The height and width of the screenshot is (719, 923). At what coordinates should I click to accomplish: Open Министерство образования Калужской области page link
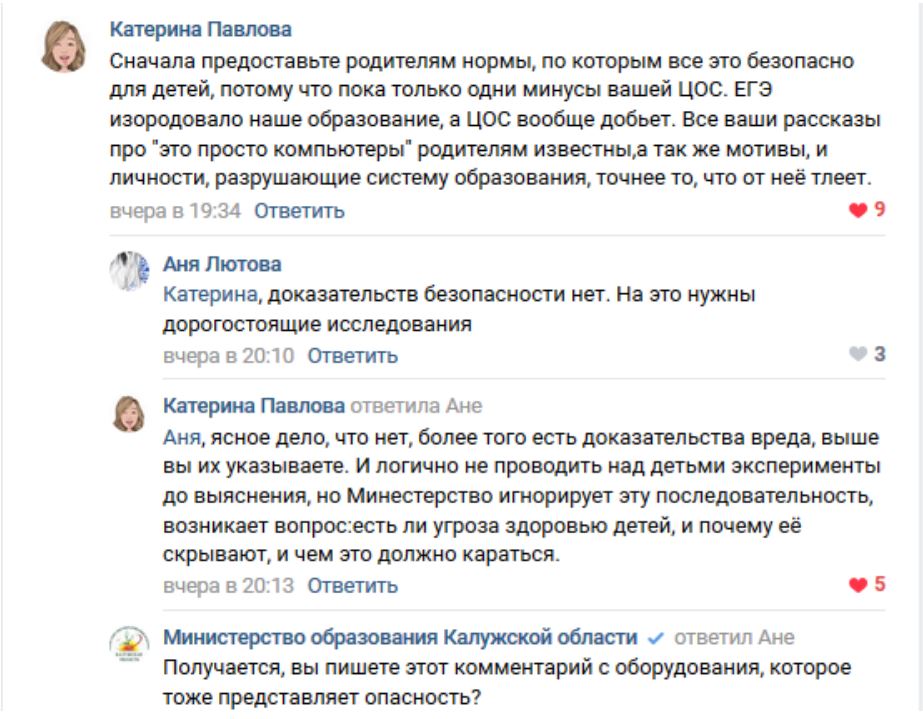[400, 637]
